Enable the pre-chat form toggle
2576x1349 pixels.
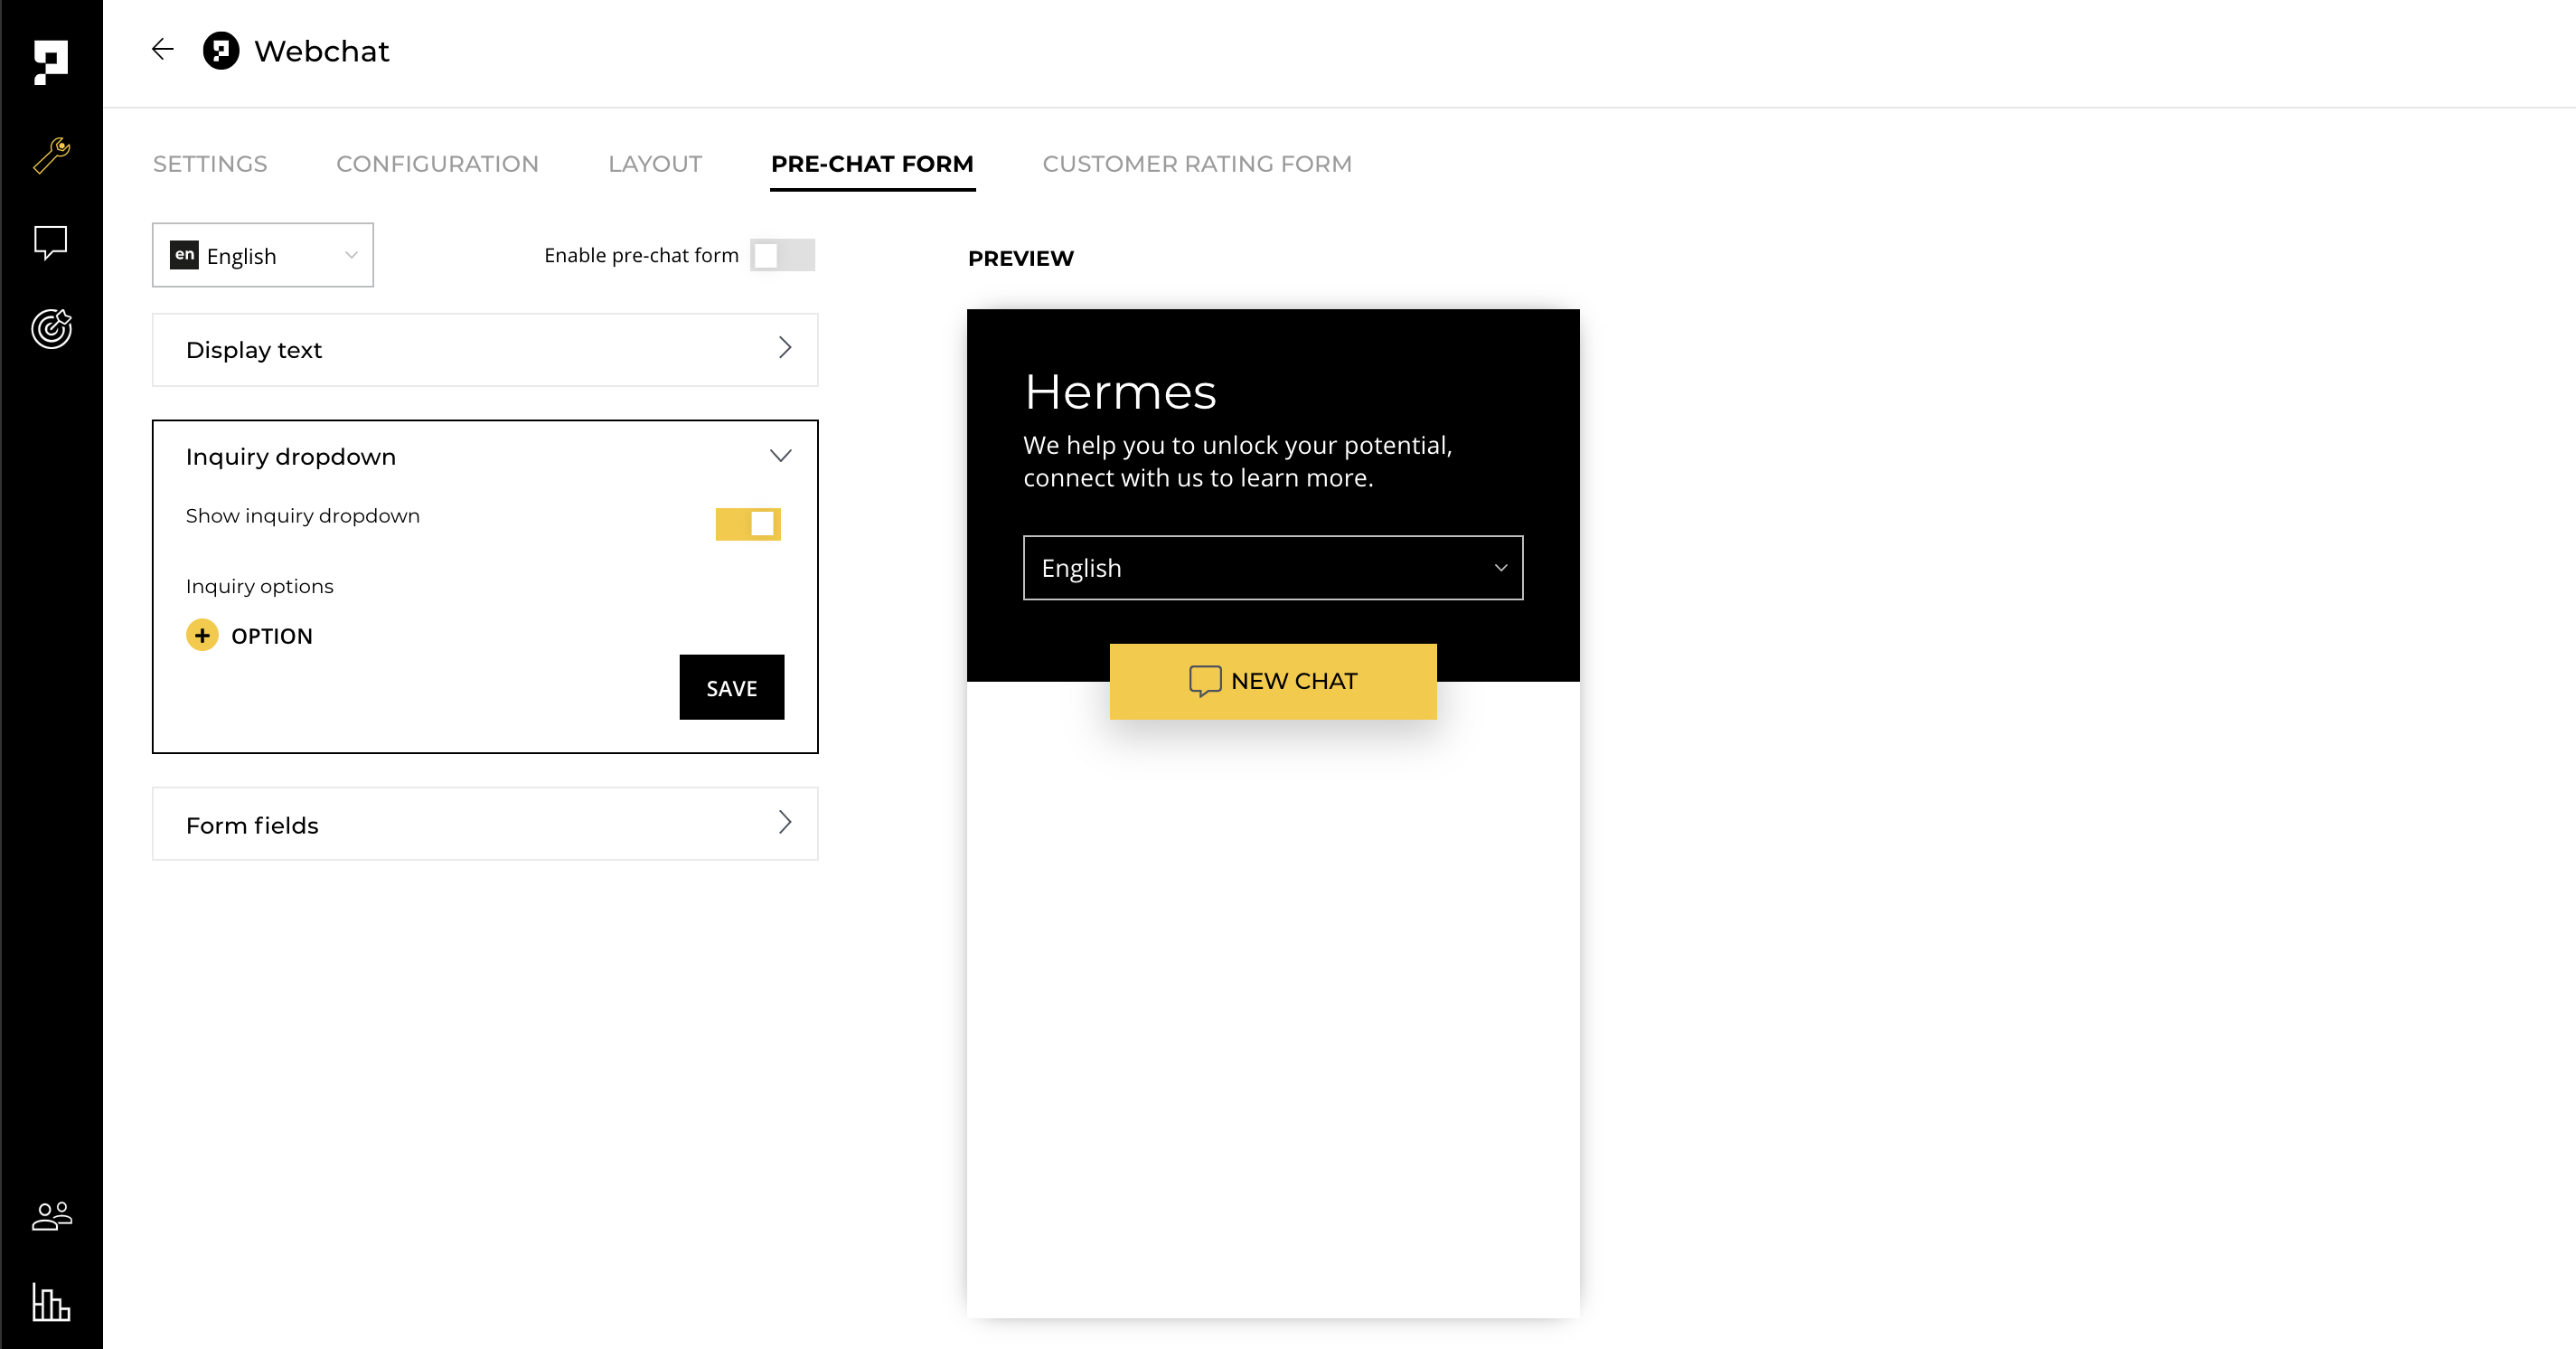tap(782, 255)
